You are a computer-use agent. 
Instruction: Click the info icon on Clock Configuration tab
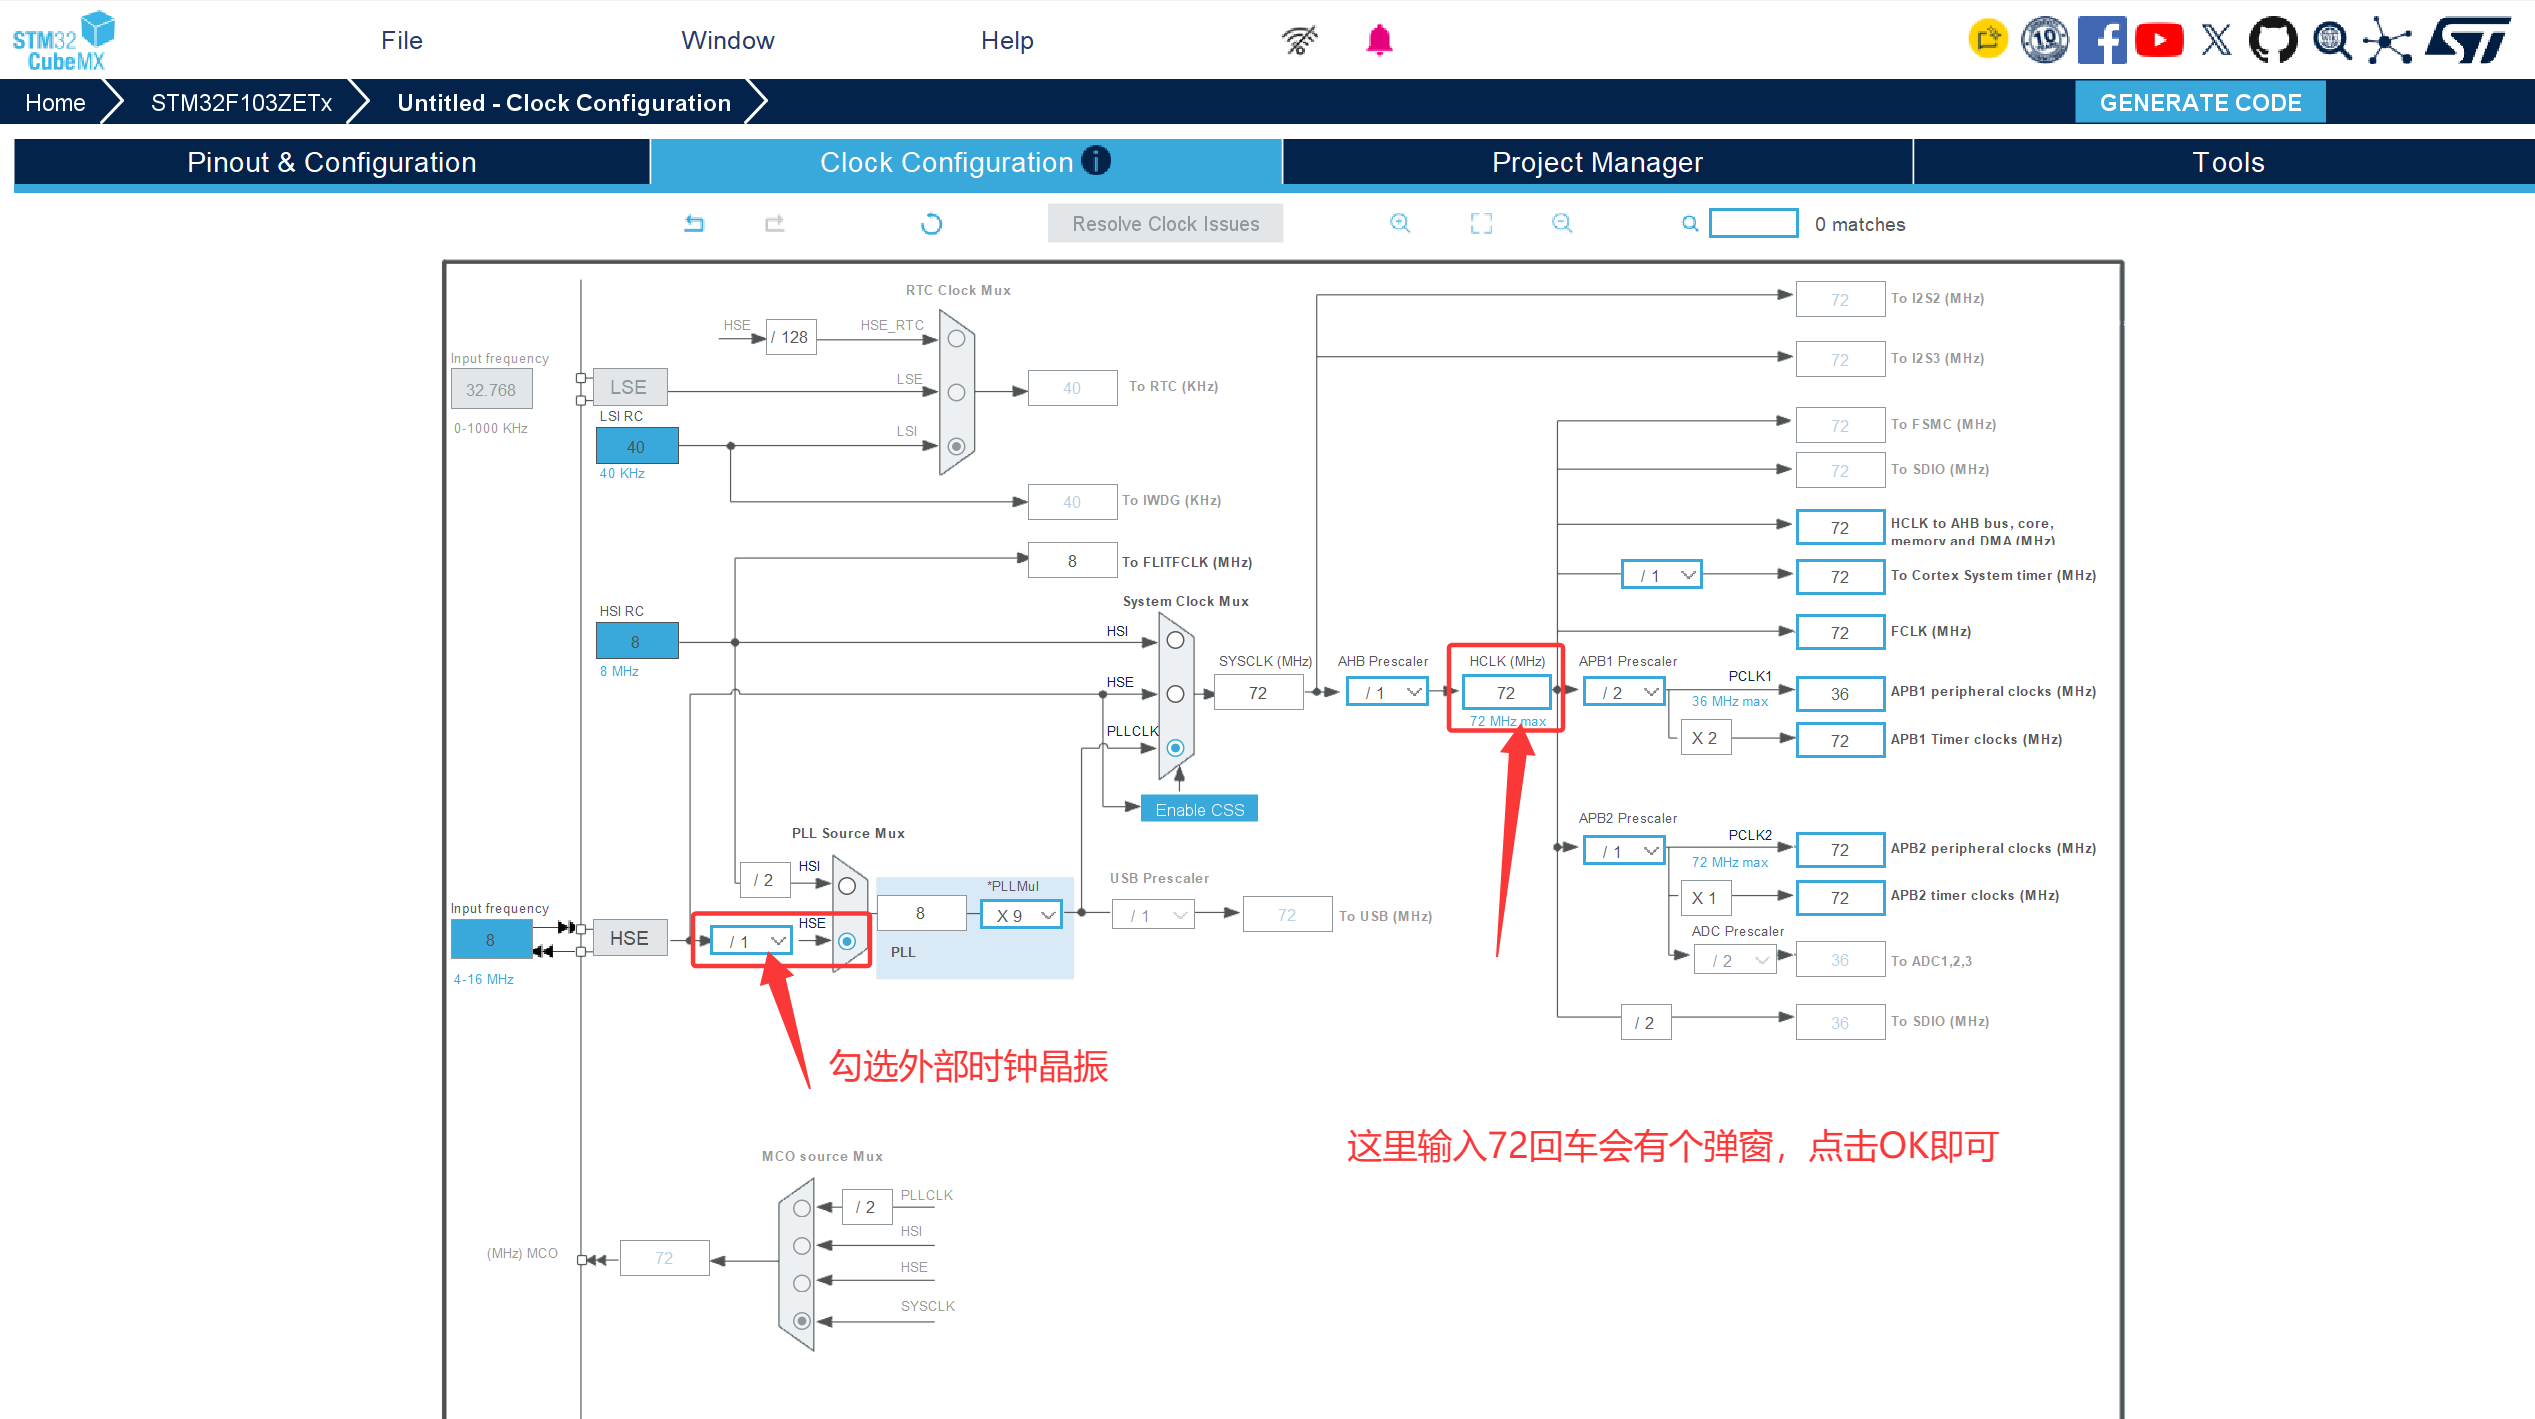point(1096,161)
